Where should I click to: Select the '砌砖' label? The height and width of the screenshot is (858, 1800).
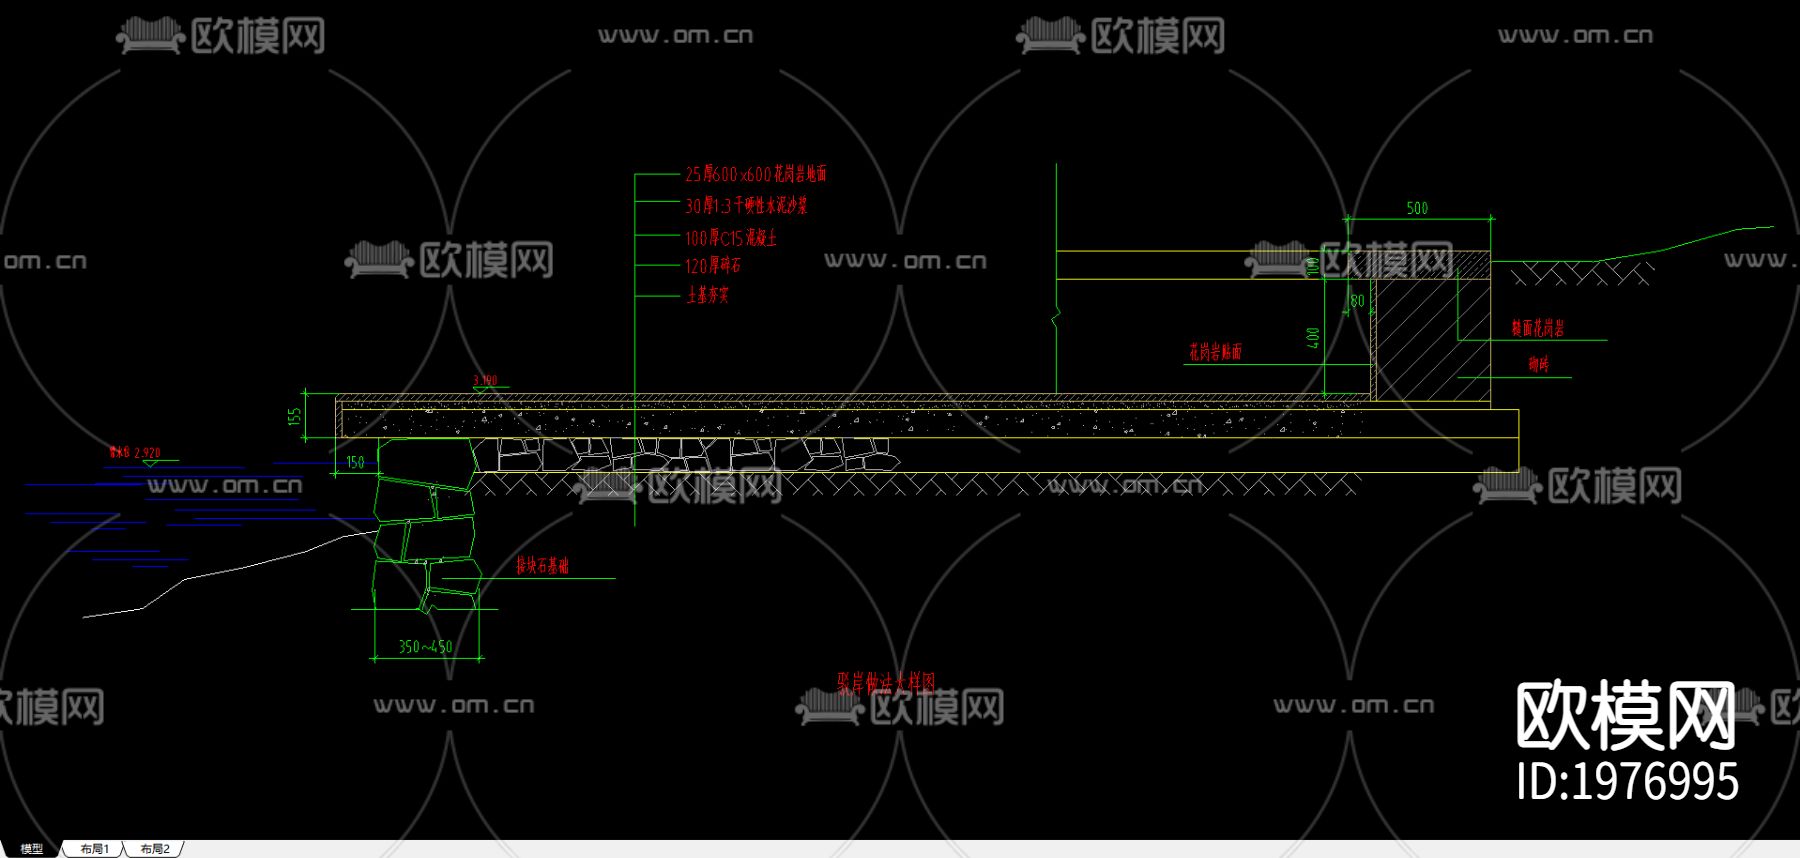[1538, 365]
